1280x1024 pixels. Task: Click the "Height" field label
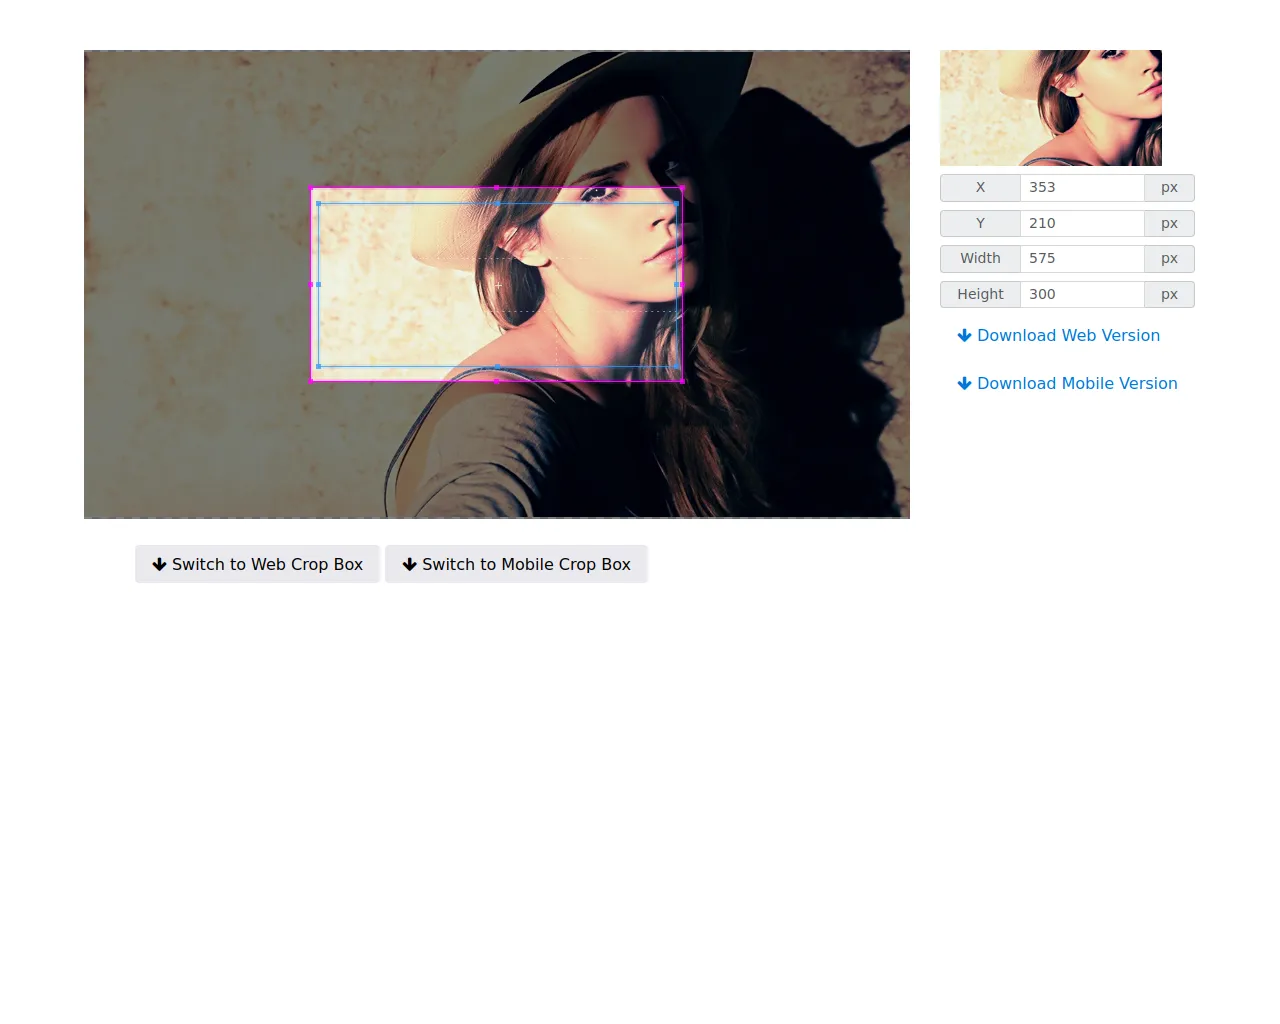pyautogui.click(x=980, y=295)
